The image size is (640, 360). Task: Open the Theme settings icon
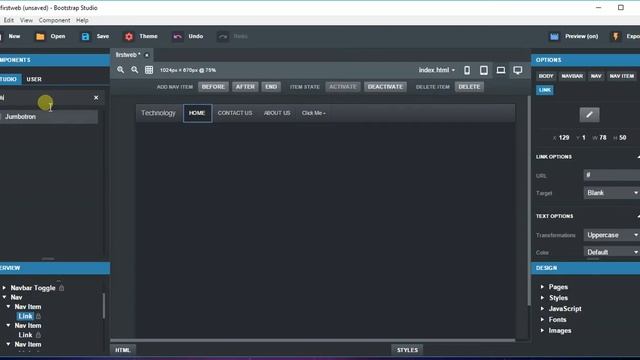[129, 37]
